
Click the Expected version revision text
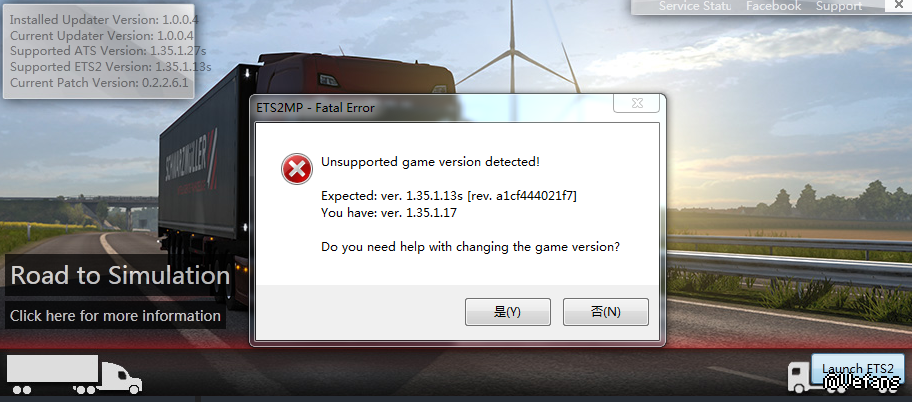coord(449,196)
